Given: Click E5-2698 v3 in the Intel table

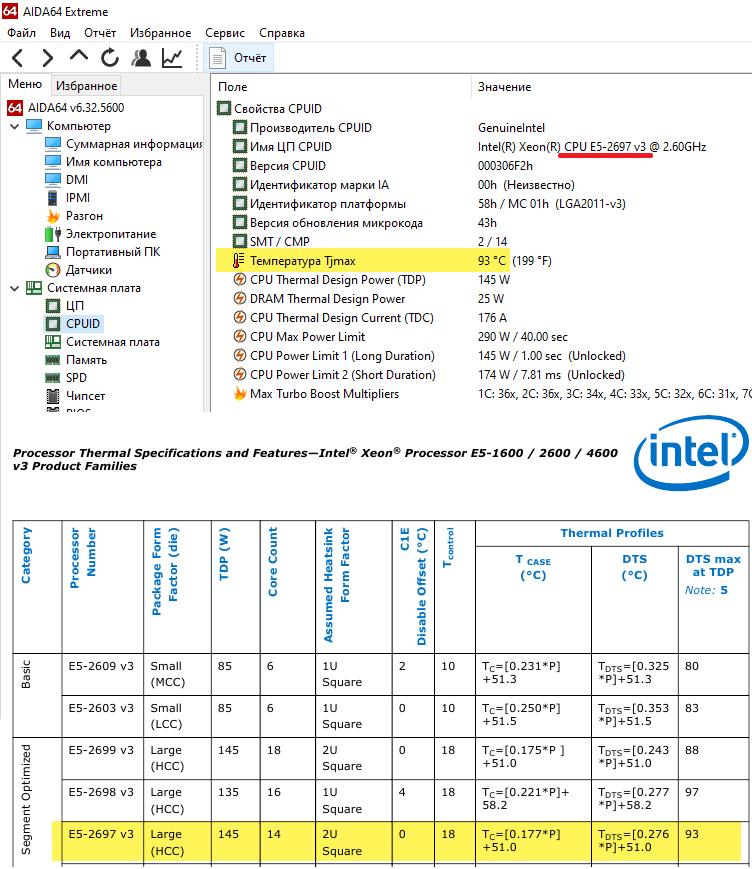Looking at the screenshot, I should tap(101, 792).
